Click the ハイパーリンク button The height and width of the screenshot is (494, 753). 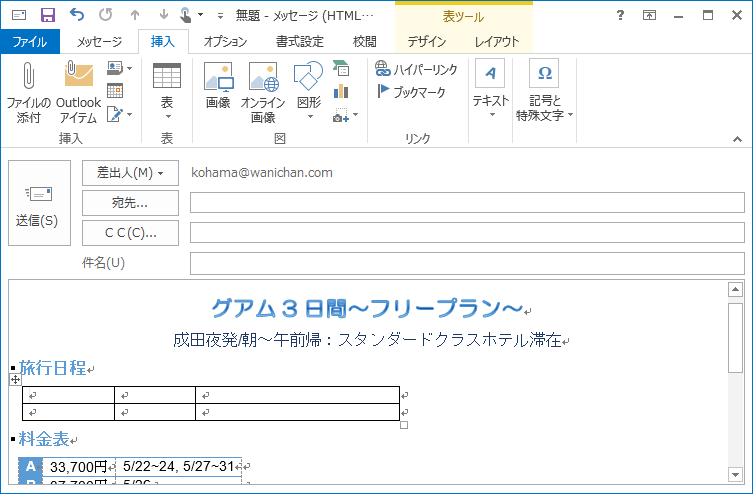click(x=416, y=69)
